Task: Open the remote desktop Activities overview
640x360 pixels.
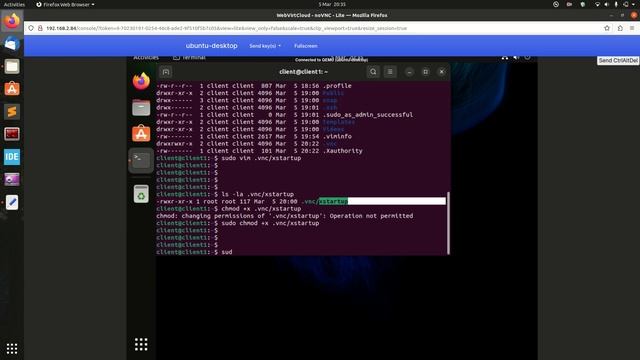Action: coord(146,58)
